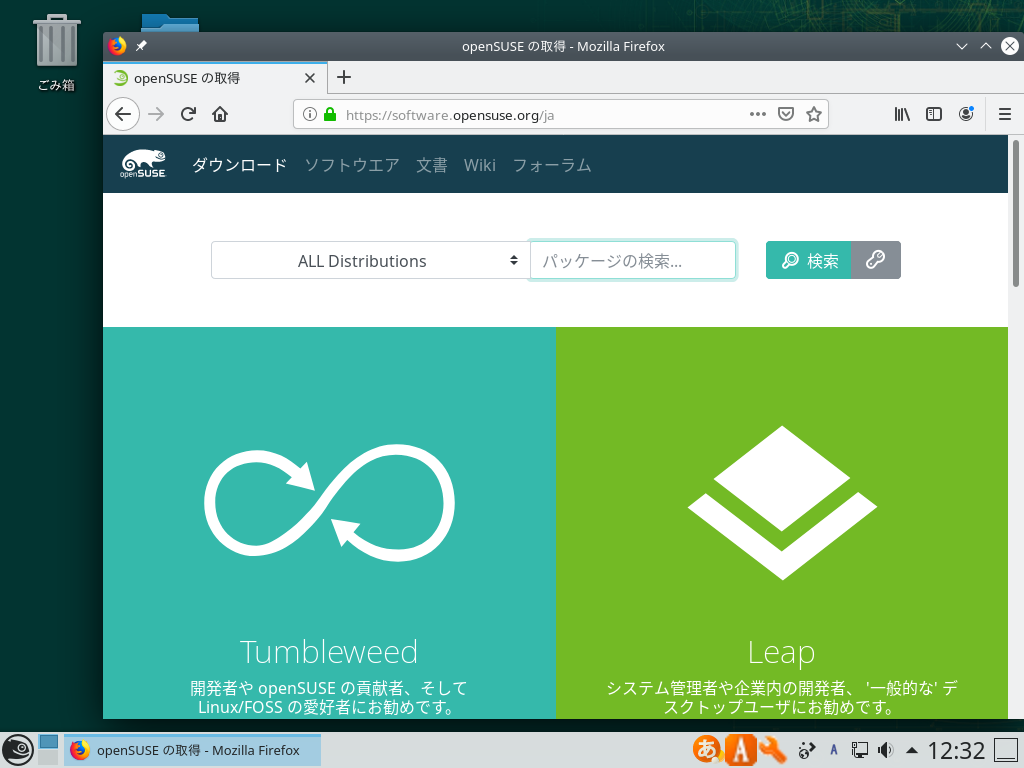Image resolution: width=1024 pixels, height=768 pixels.
Task: Click the Leap stacked layers icon
Action: 782,502
